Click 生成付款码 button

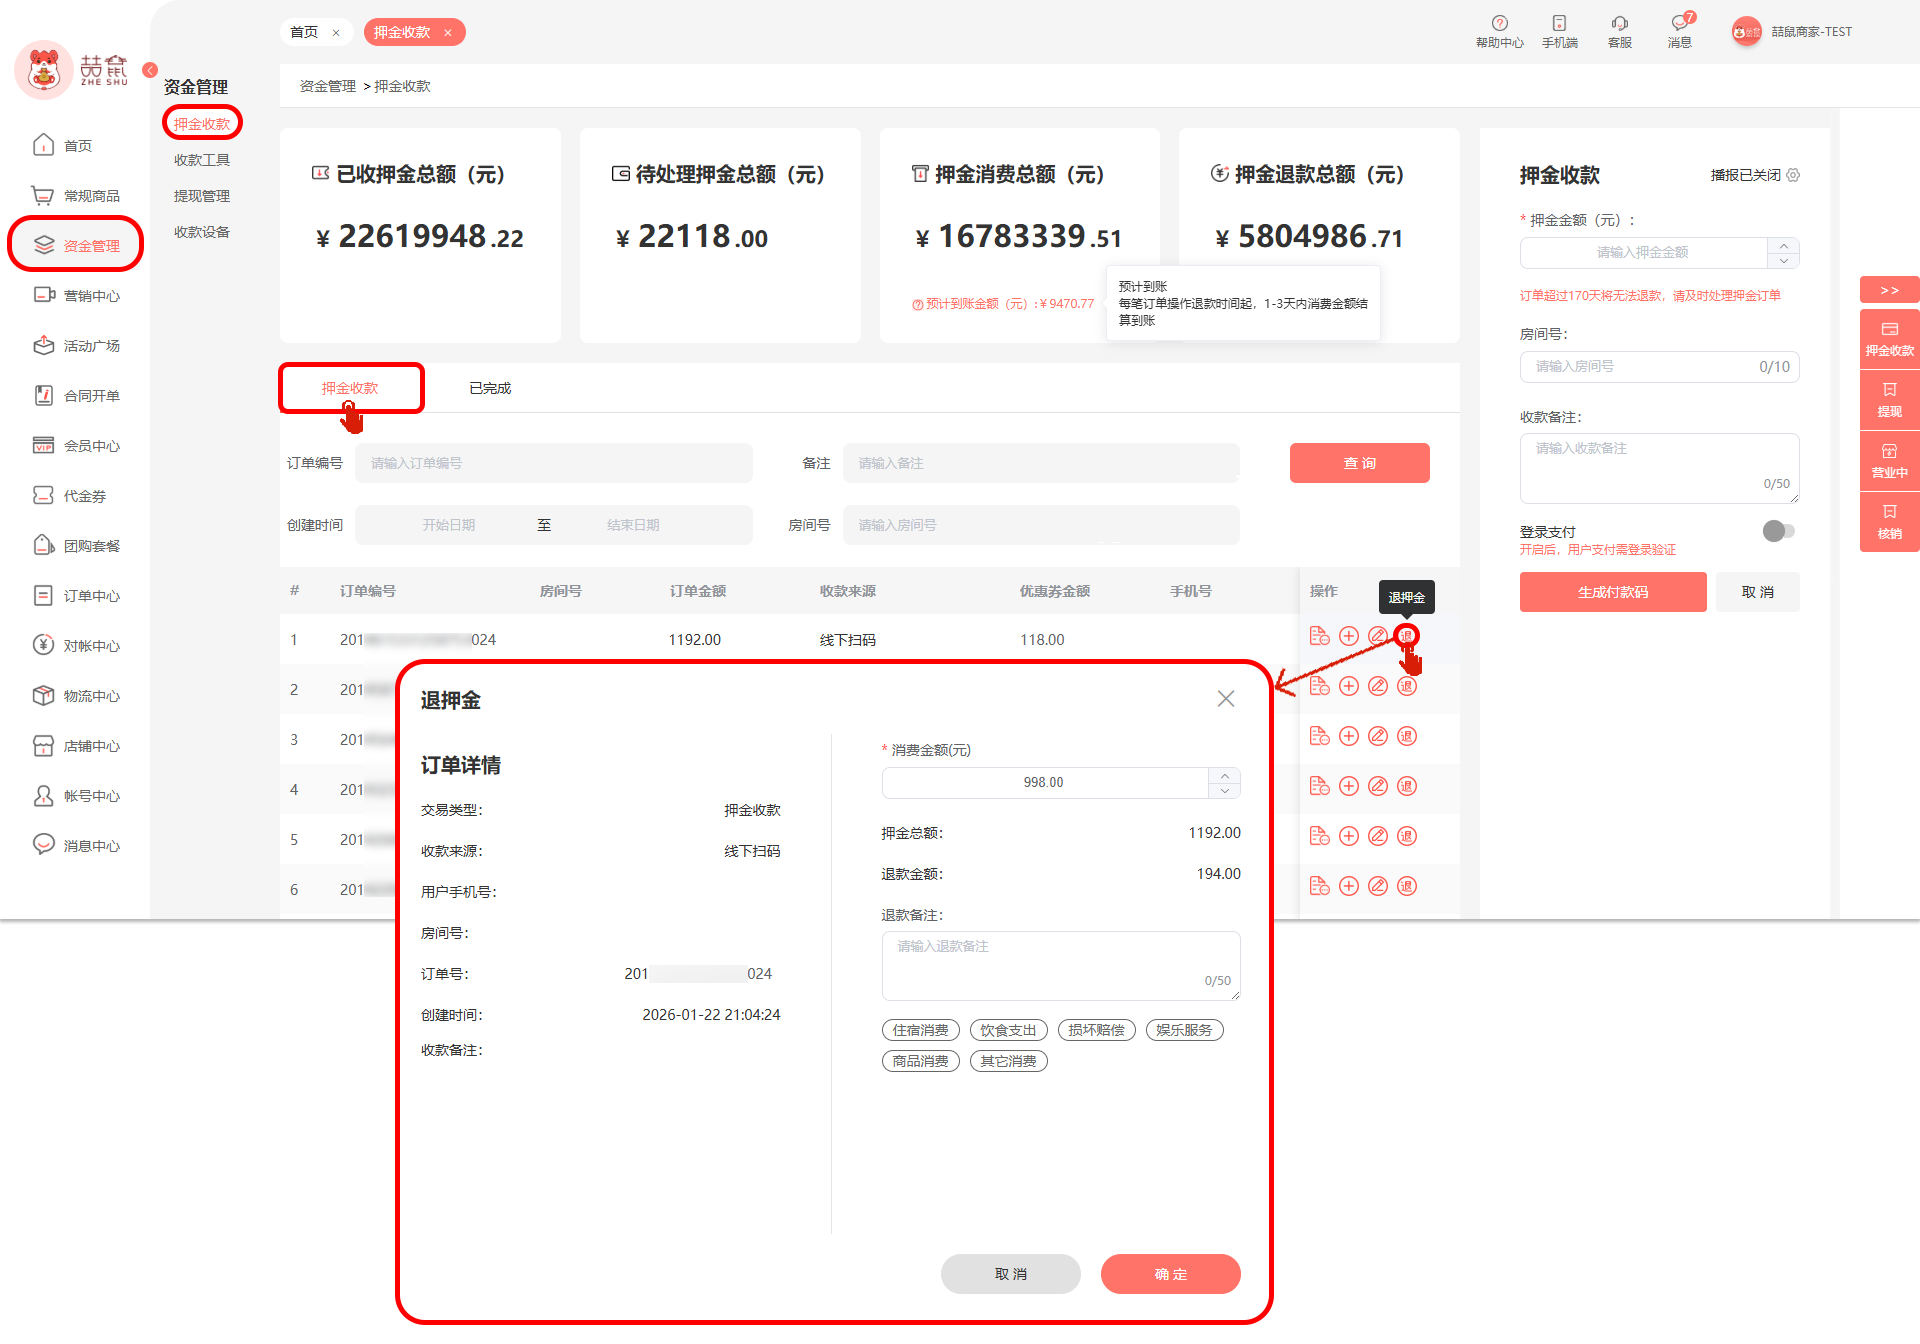point(1612,592)
